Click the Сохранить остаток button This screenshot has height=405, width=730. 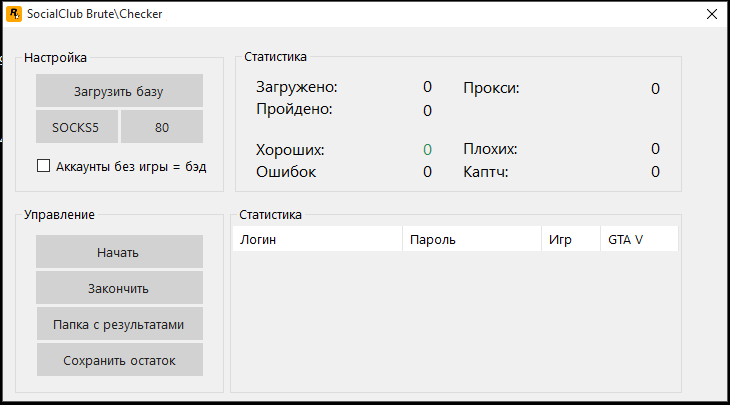[119, 360]
